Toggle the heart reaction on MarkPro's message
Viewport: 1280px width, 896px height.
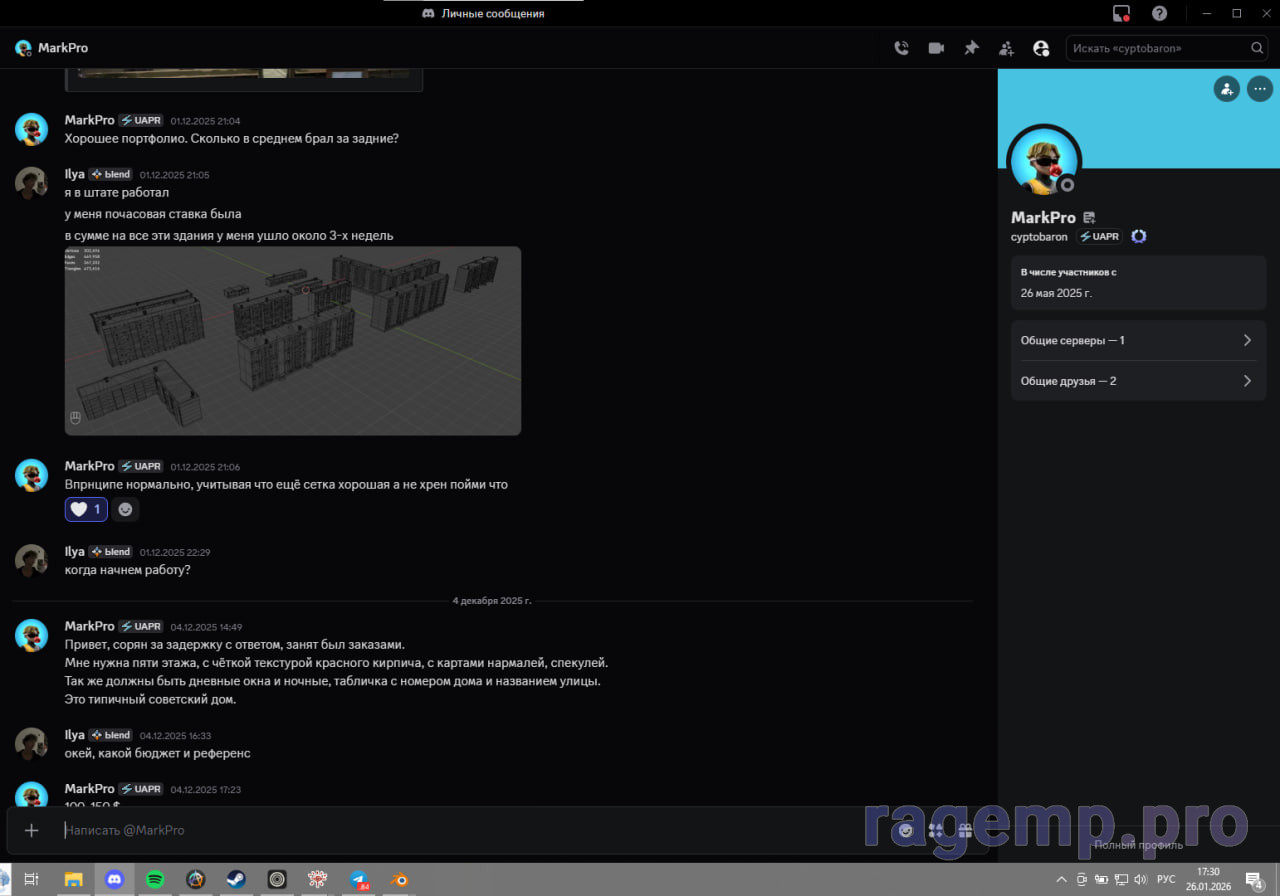tap(86, 509)
